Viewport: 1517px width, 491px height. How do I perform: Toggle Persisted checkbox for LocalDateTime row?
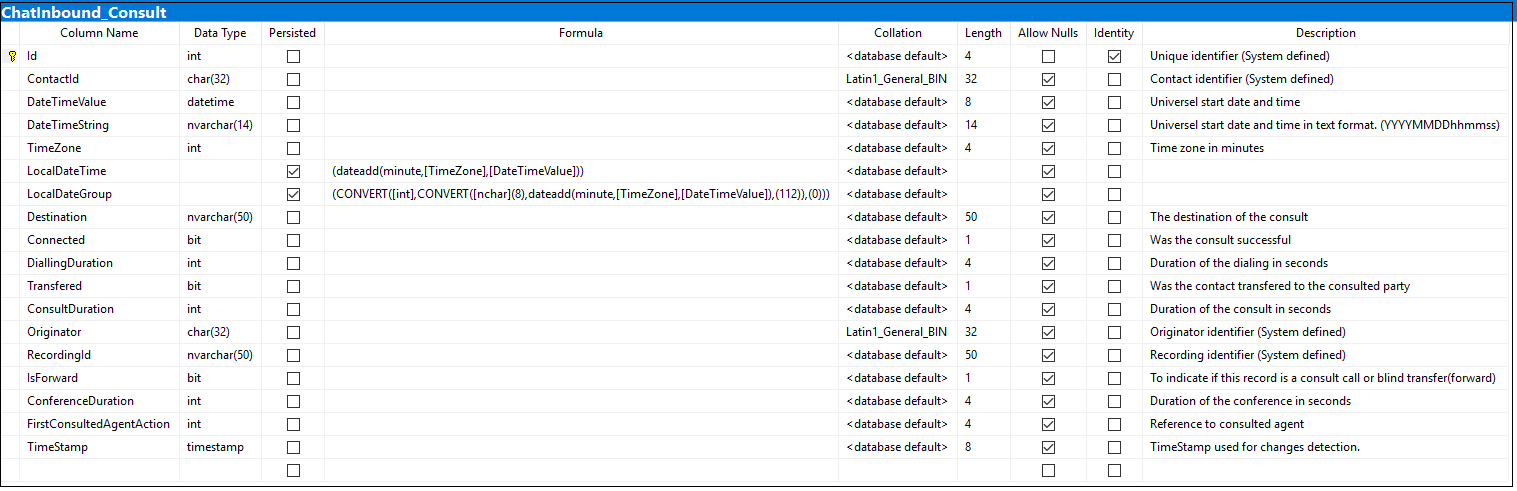coord(293,171)
